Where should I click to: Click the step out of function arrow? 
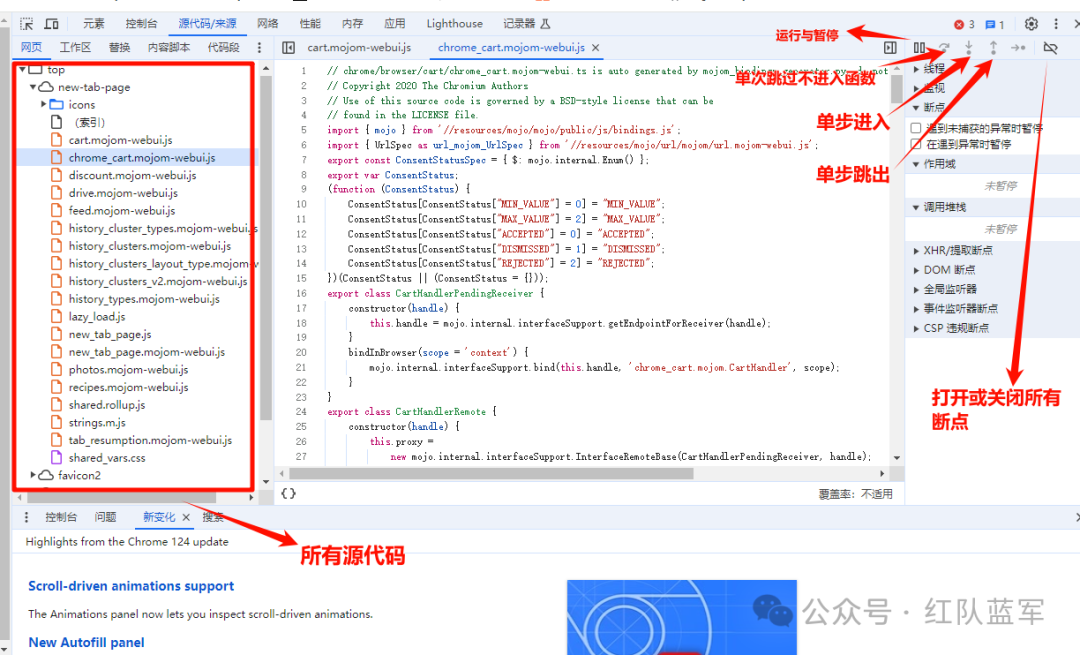click(993, 48)
